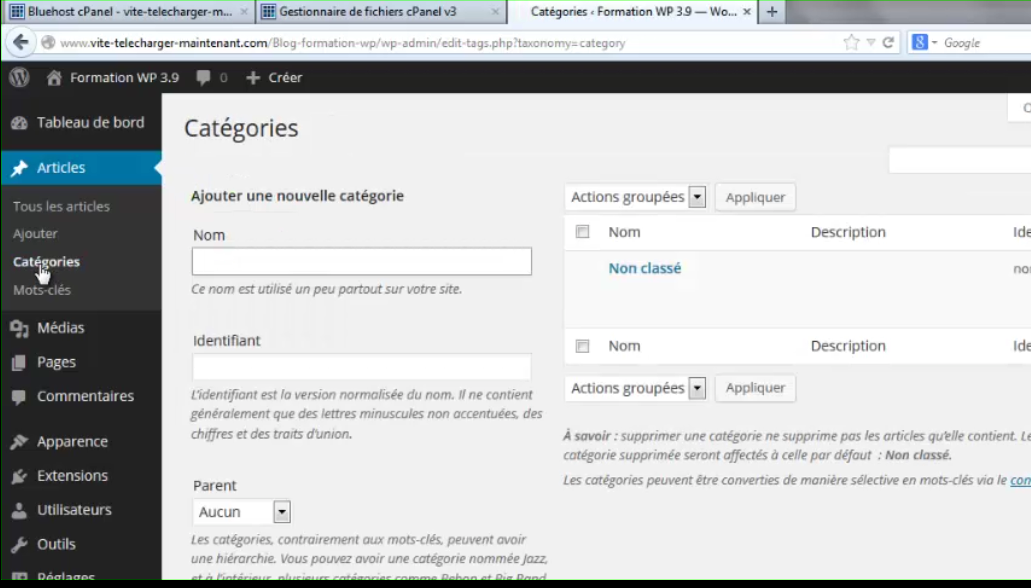This screenshot has height=588, width=1031.
Task: Tick the select-all checkbox in table footer
Action: [583, 346]
